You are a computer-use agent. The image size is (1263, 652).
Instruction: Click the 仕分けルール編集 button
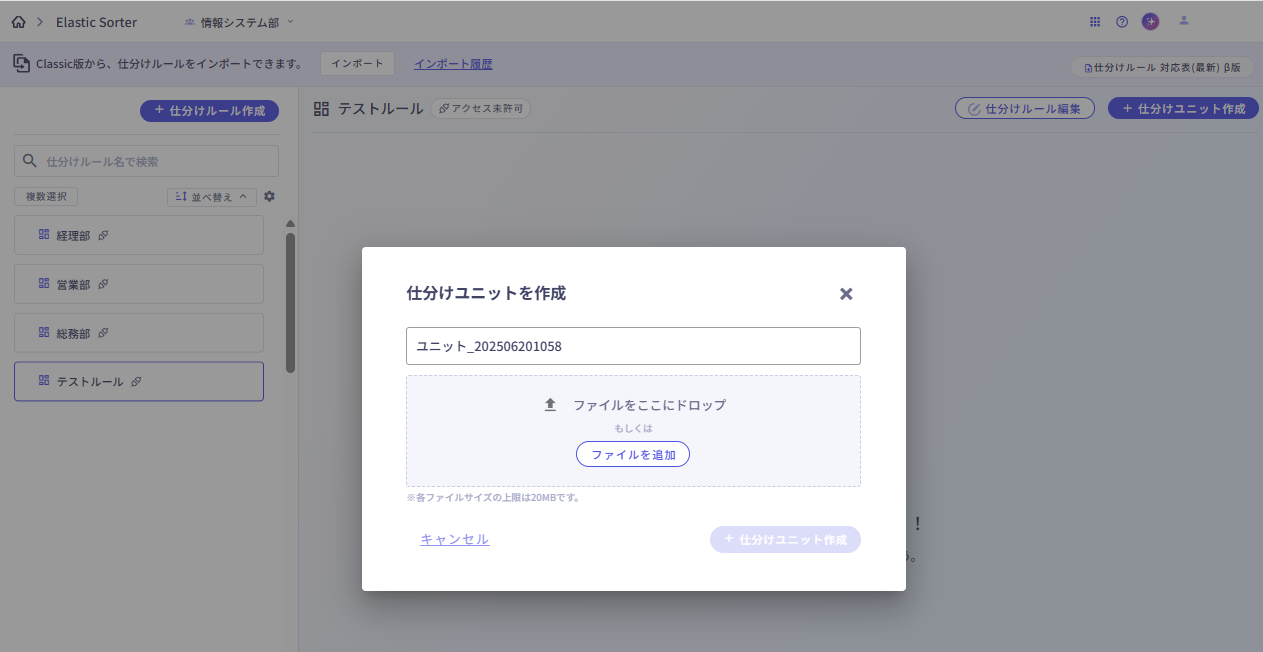coord(1025,108)
